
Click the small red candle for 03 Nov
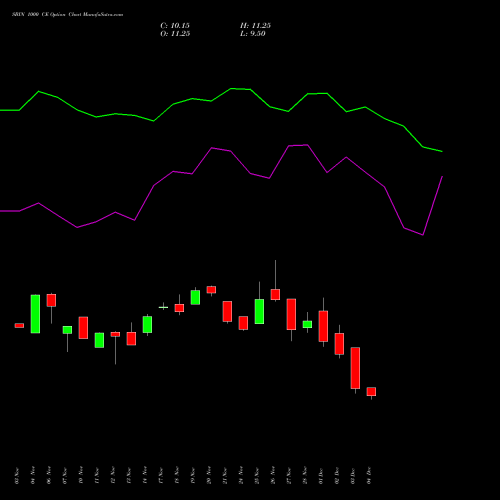pos(19,325)
